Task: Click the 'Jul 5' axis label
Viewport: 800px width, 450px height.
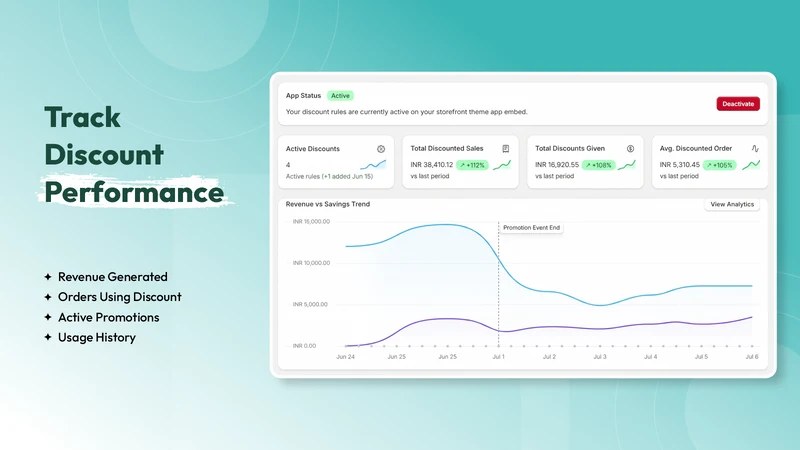Action: [702, 357]
